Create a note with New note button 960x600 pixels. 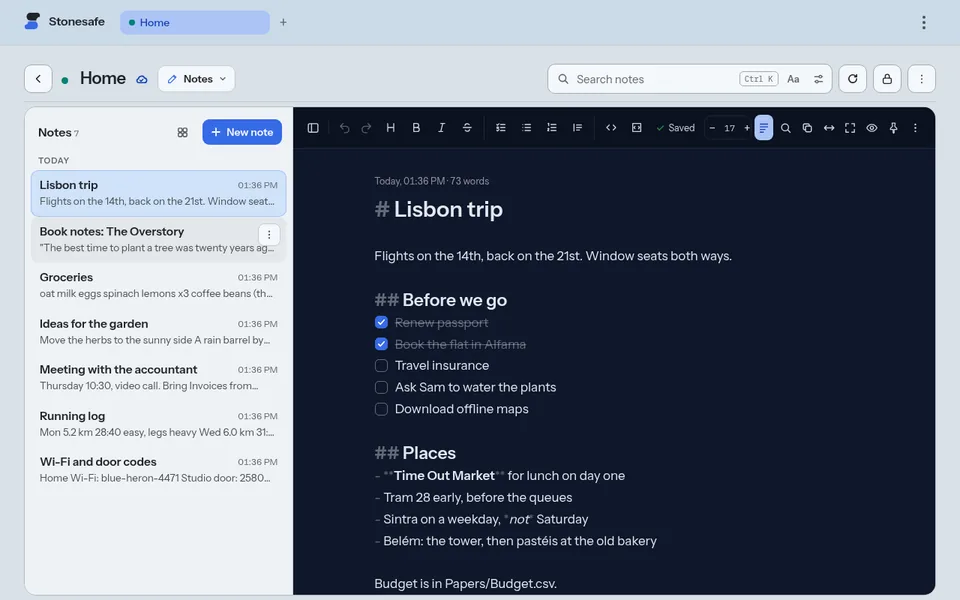(242, 132)
